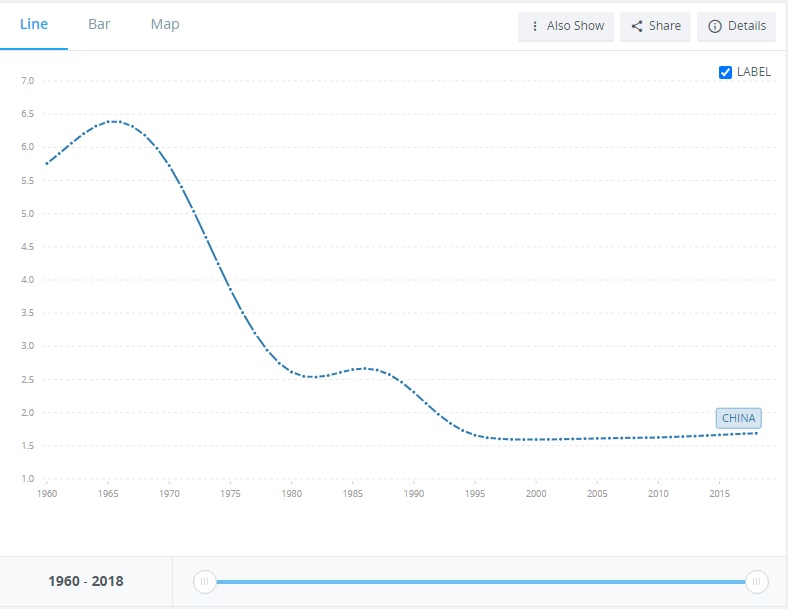Image resolution: width=788 pixels, height=609 pixels.
Task: Click the 4.0 y-axis label
Action: (27, 280)
